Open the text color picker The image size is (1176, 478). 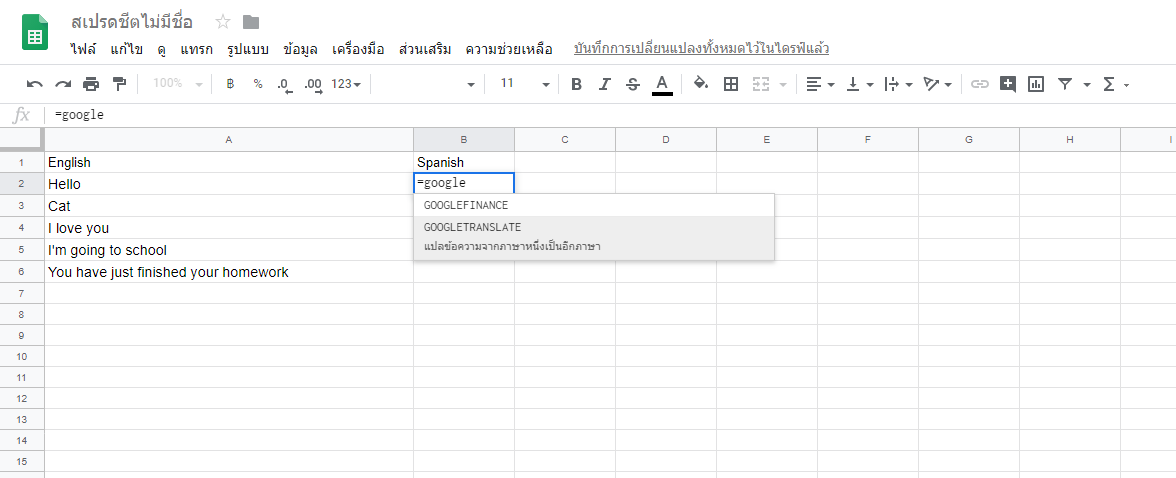[662, 84]
